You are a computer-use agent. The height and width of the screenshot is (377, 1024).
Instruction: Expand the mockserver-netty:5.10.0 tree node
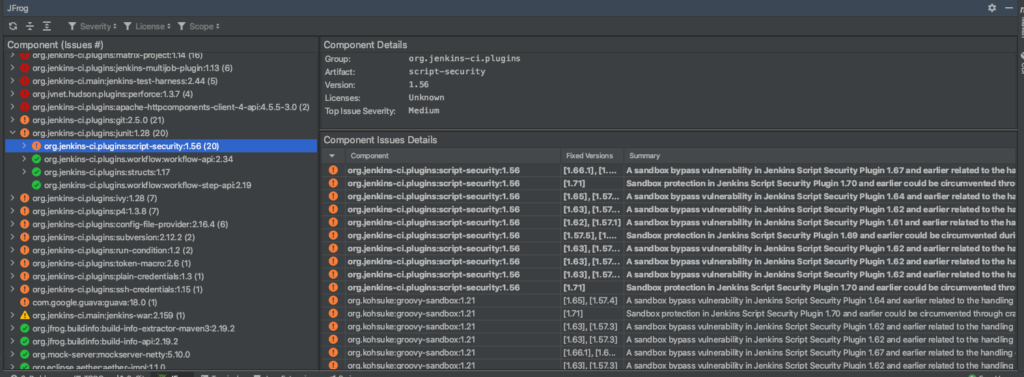coord(12,354)
